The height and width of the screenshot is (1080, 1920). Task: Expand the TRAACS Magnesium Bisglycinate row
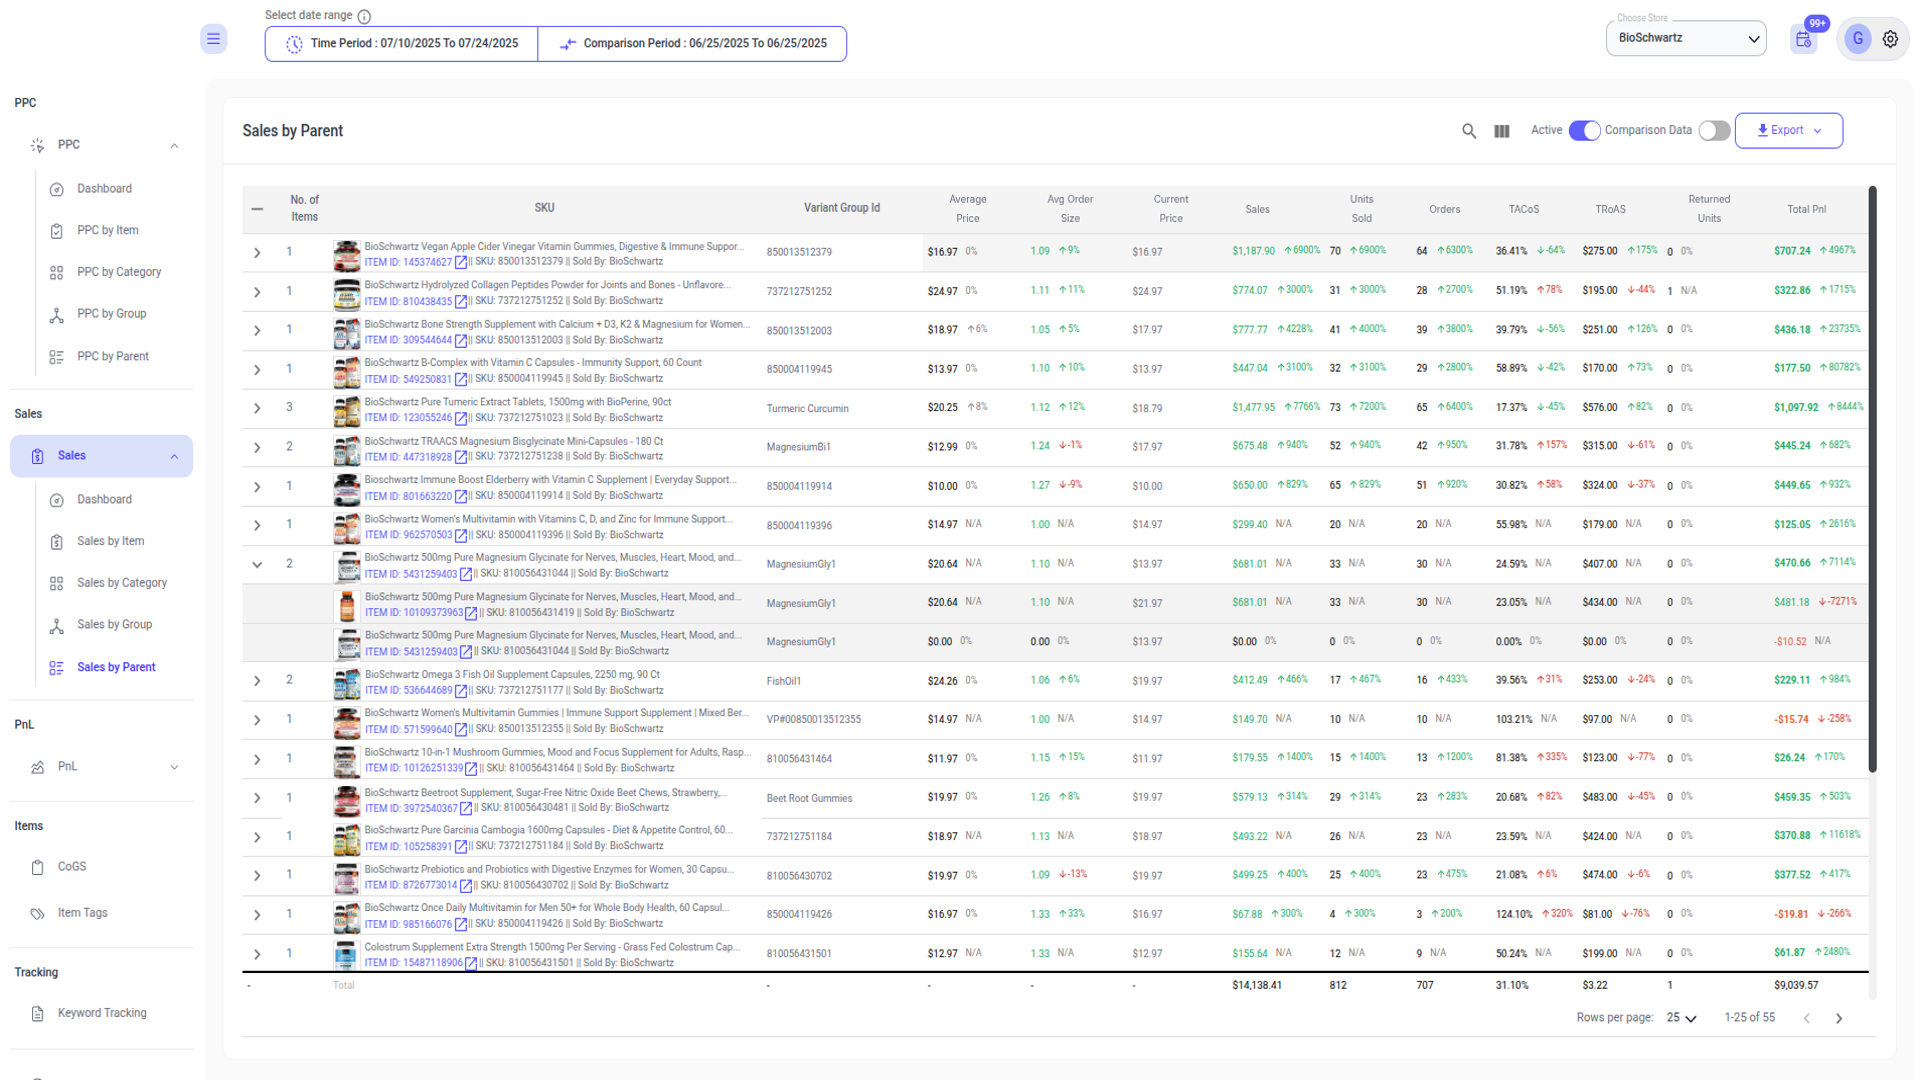(257, 448)
